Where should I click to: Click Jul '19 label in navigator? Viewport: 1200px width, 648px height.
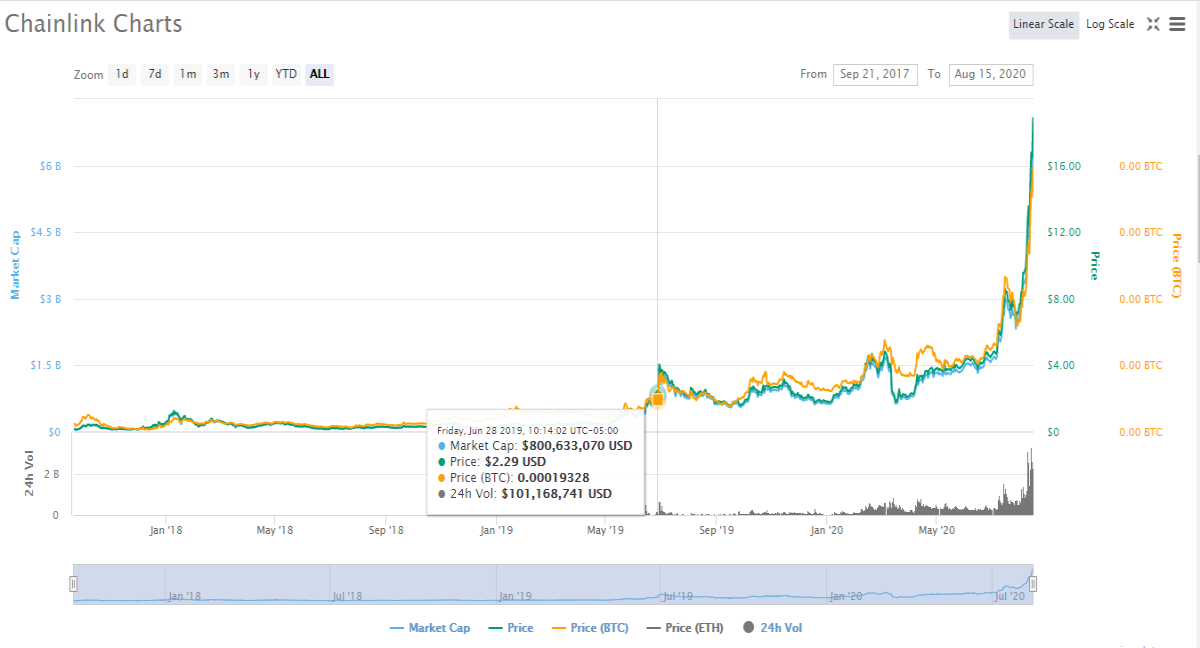point(677,596)
